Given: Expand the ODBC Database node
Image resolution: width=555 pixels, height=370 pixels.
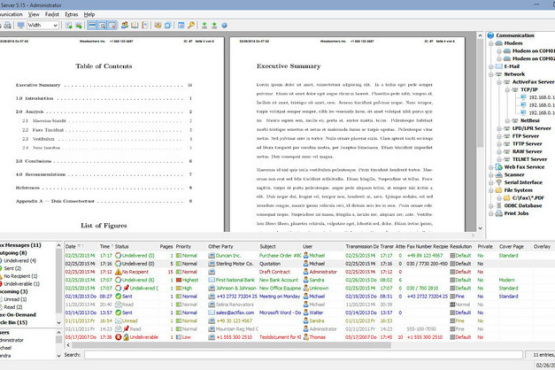Looking at the screenshot, I should click(x=491, y=206).
